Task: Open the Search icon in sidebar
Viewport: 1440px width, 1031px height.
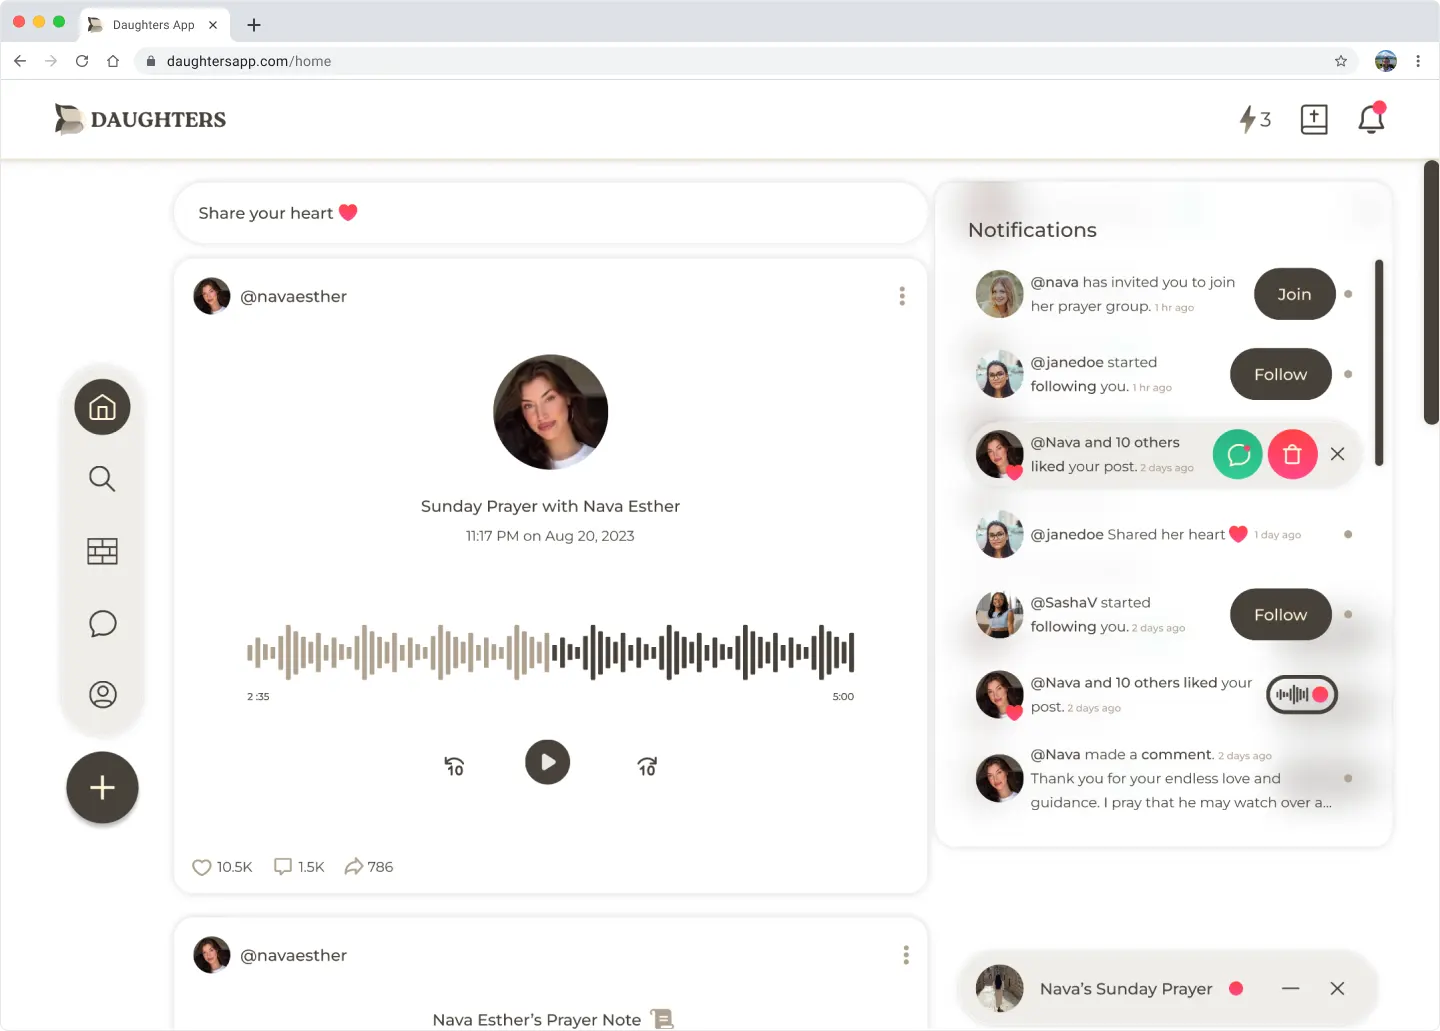Action: [x=102, y=479]
